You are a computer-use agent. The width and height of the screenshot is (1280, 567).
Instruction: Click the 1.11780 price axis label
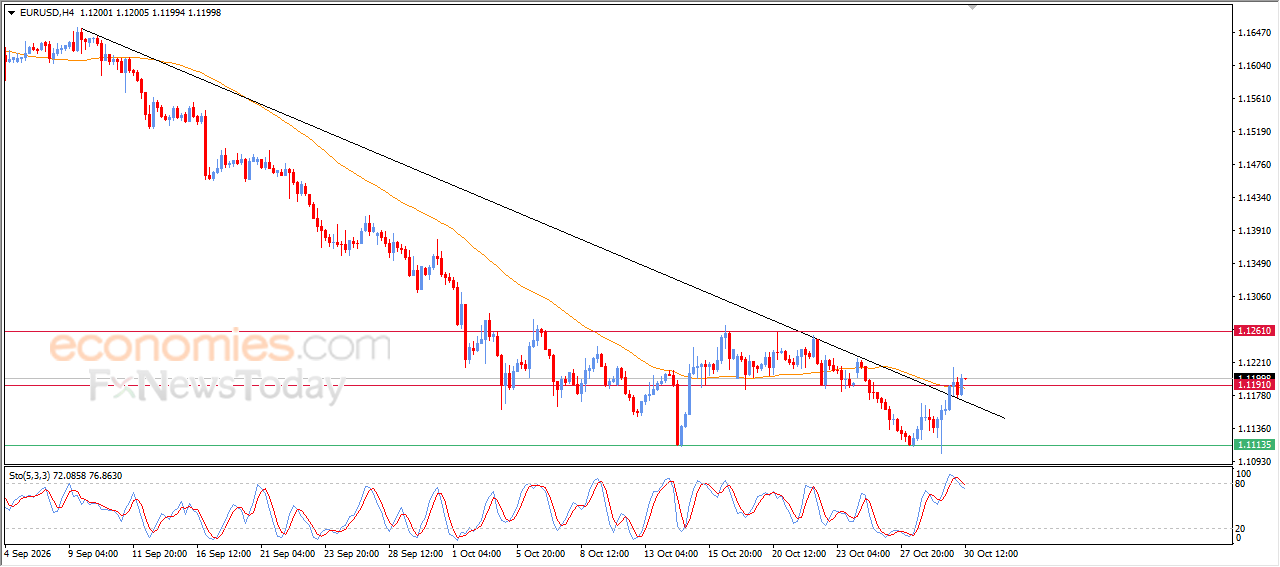click(x=1253, y=396)
